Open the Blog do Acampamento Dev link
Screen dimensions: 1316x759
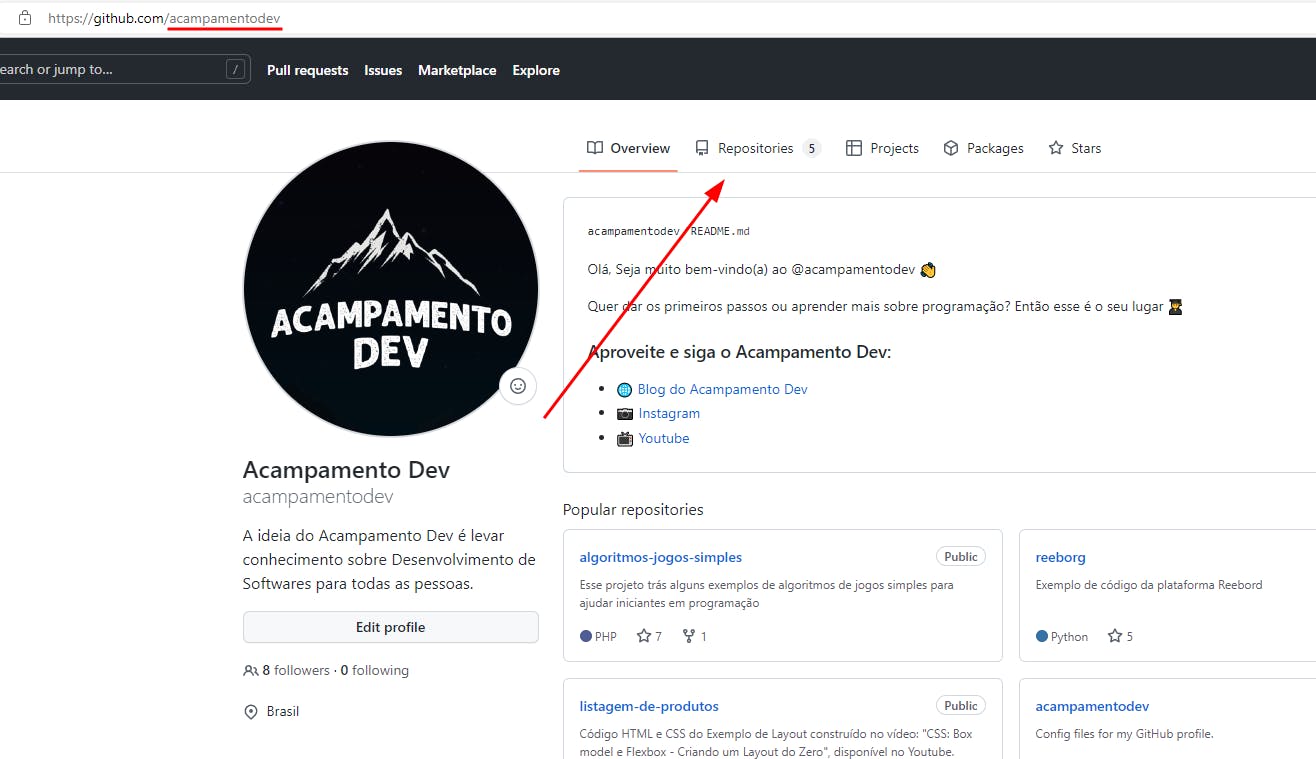click(722, 389)
